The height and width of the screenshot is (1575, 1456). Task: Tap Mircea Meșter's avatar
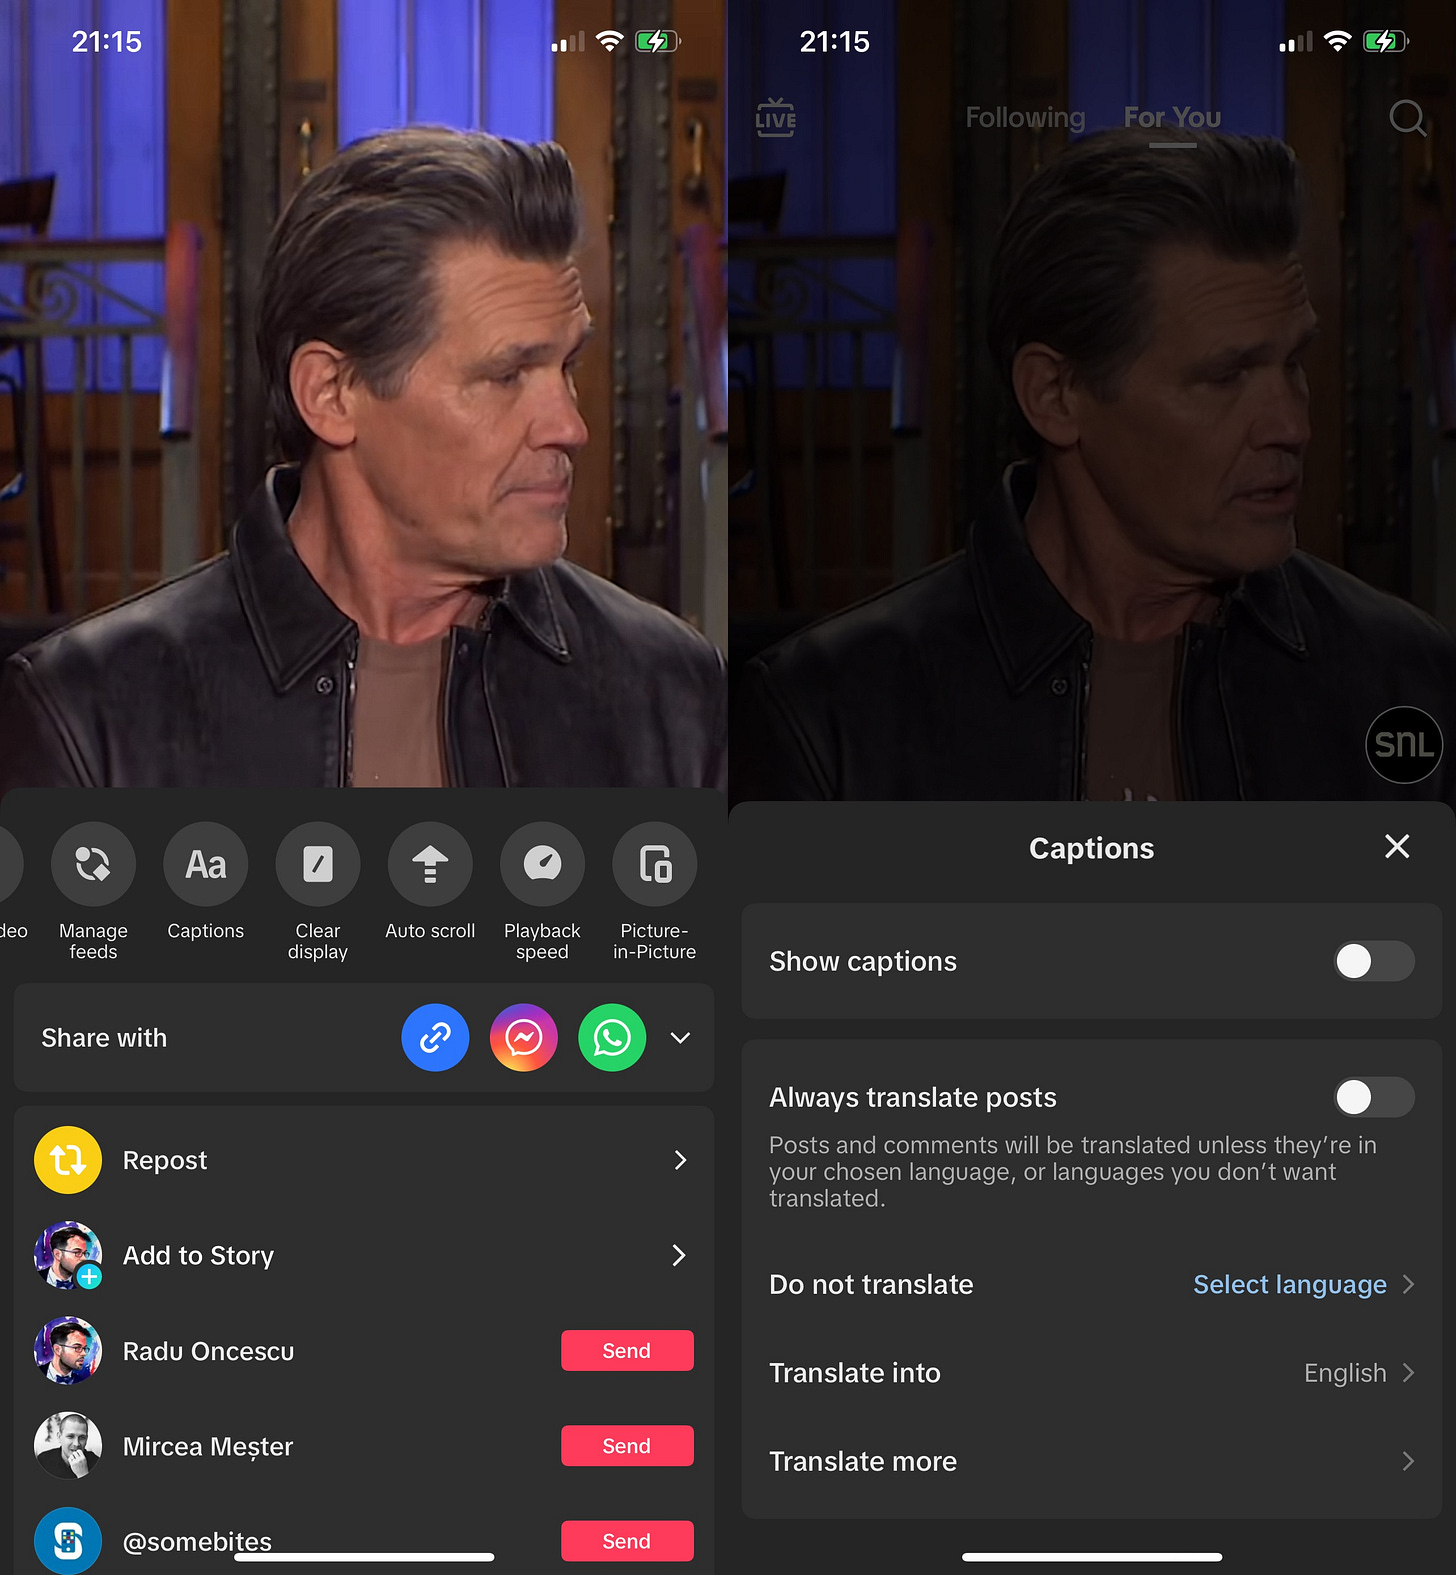pyautogui.click(x=68, y=1446)
